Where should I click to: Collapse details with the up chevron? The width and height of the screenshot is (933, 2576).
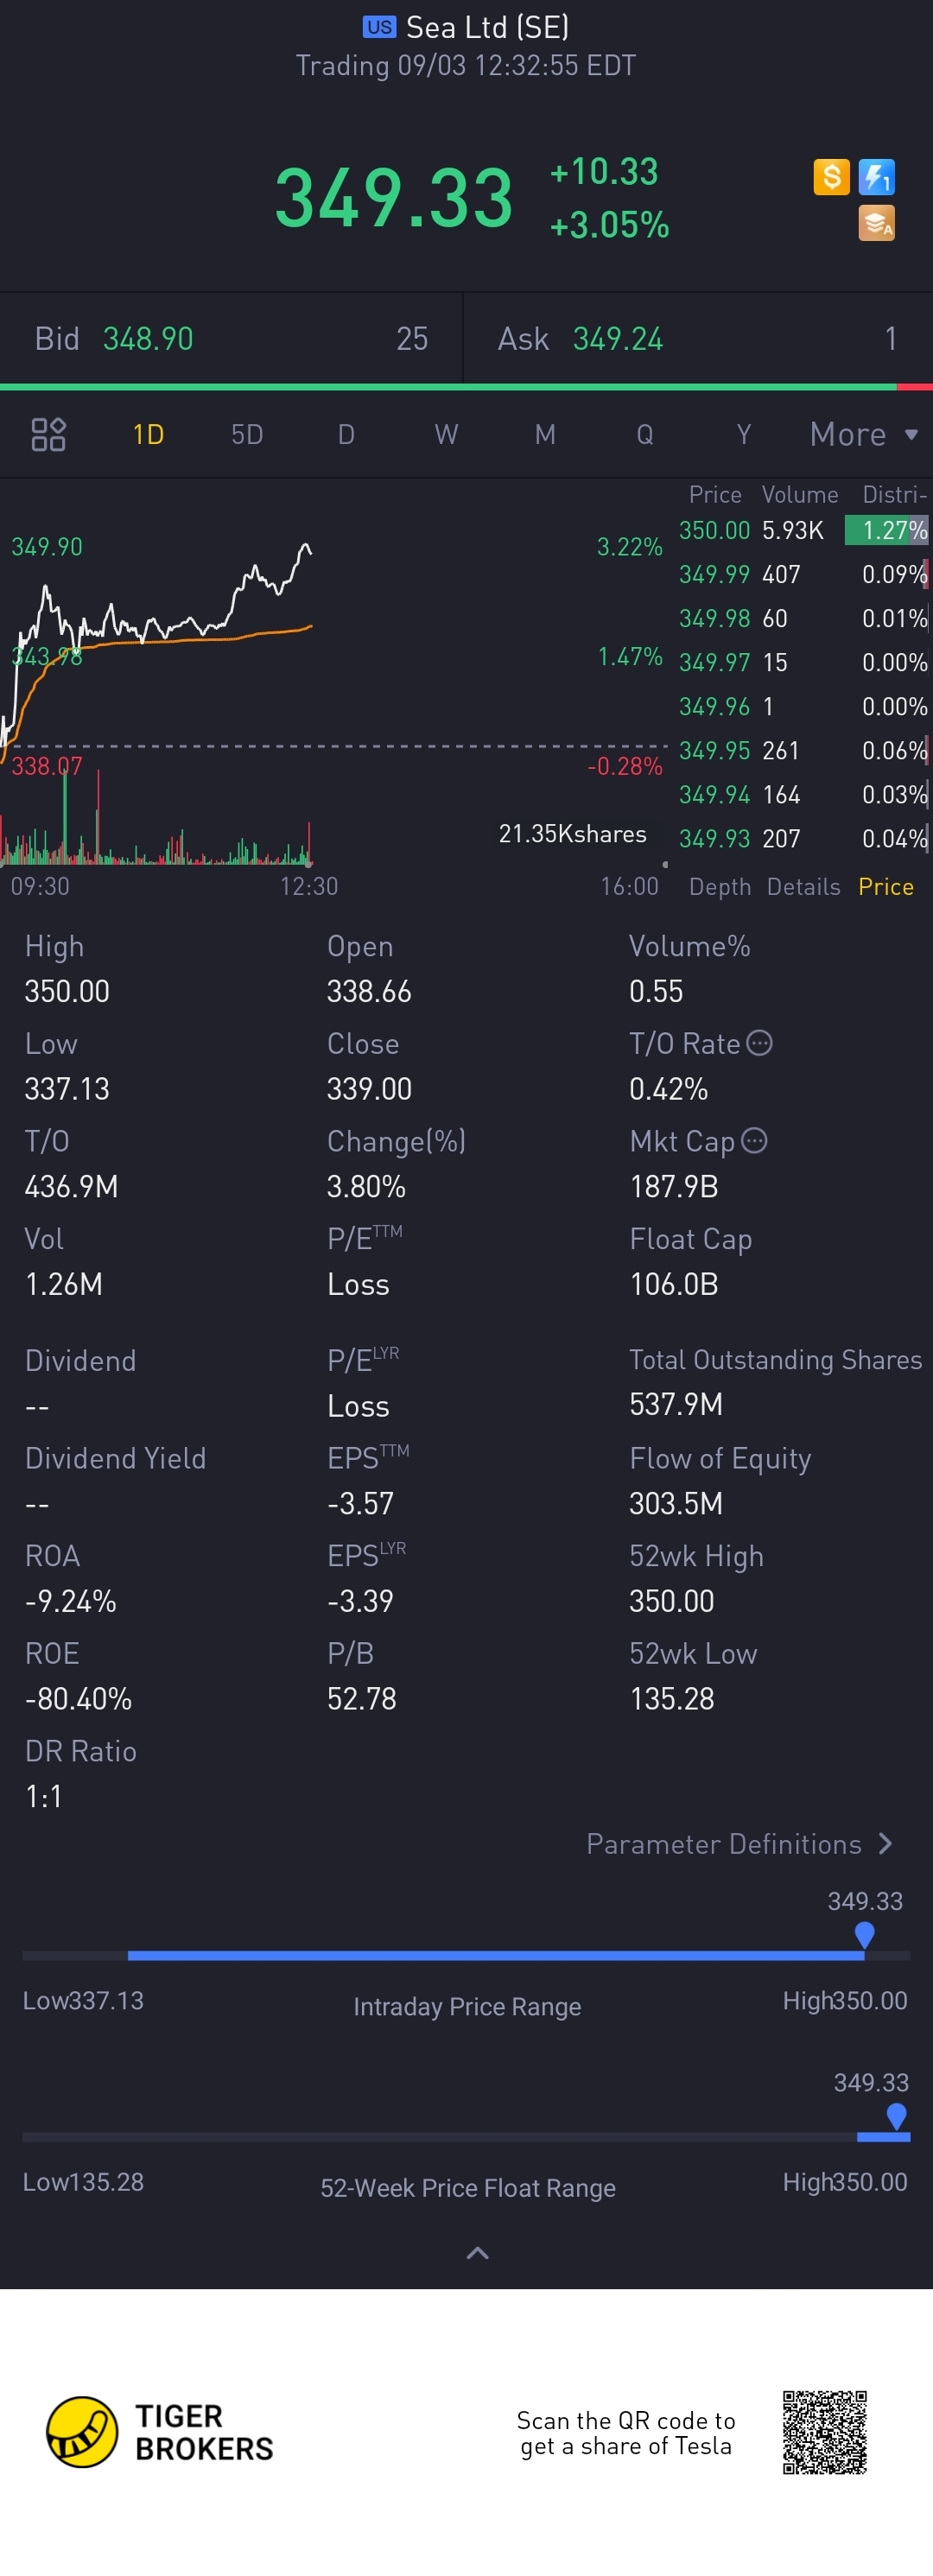pos(478,2252)
